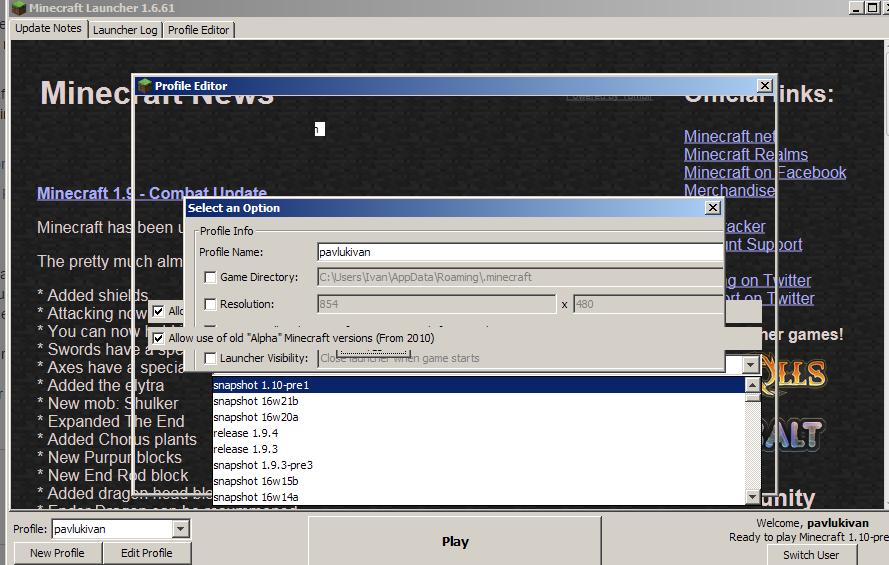Image resolution: width=889 pixels, height=565 pixels.
Task: Click the resolution height field showing 480
Action: [x=649, y=304]
